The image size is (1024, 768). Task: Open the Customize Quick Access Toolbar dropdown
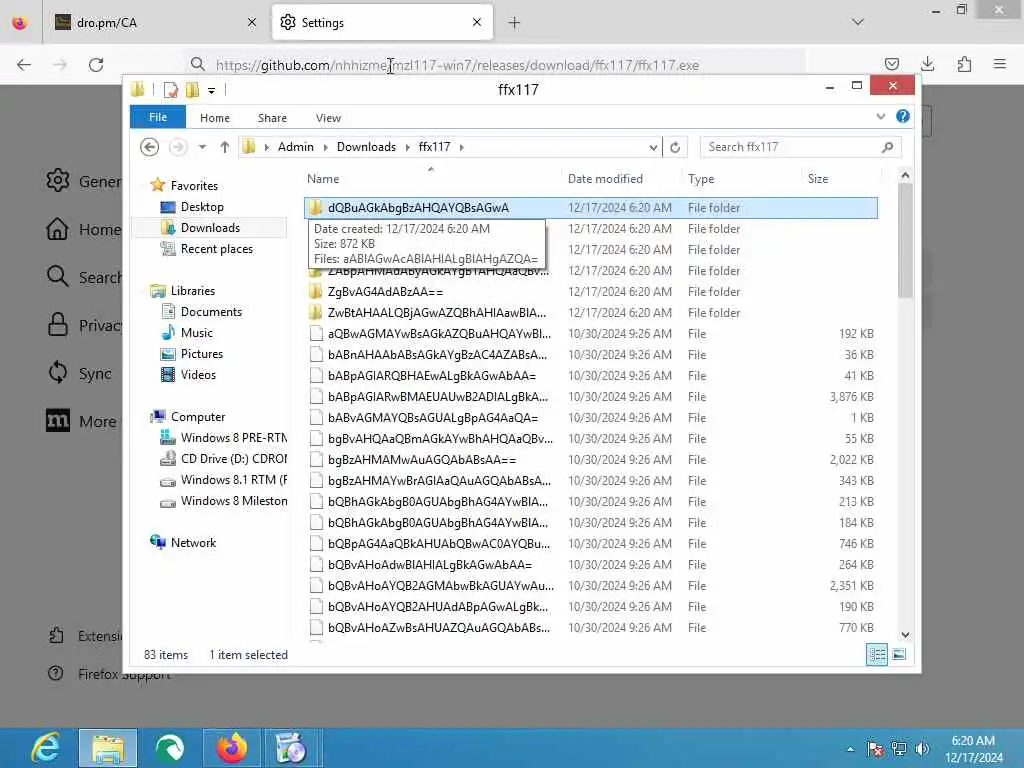pyautogui.click(x=212, y=90)
